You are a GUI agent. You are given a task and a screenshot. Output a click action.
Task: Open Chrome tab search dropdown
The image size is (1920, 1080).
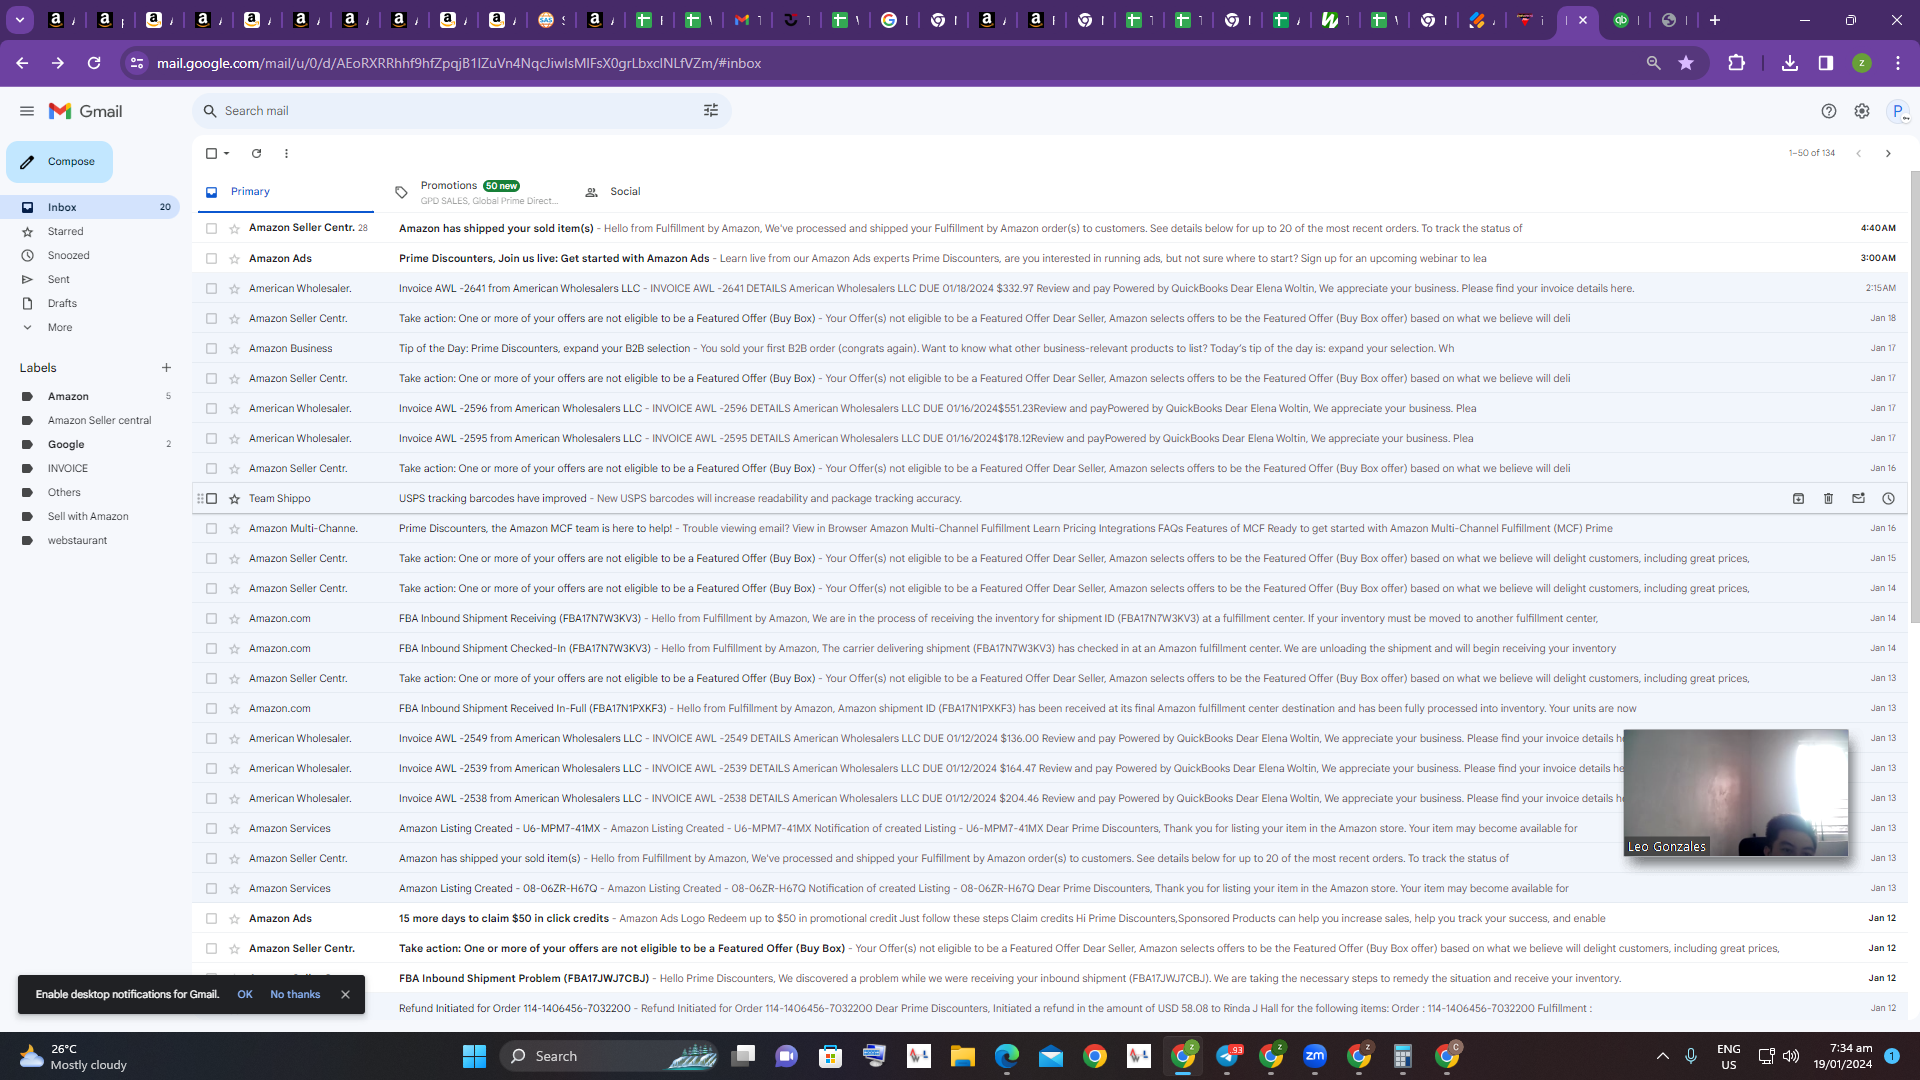click(x=19, y=20)
